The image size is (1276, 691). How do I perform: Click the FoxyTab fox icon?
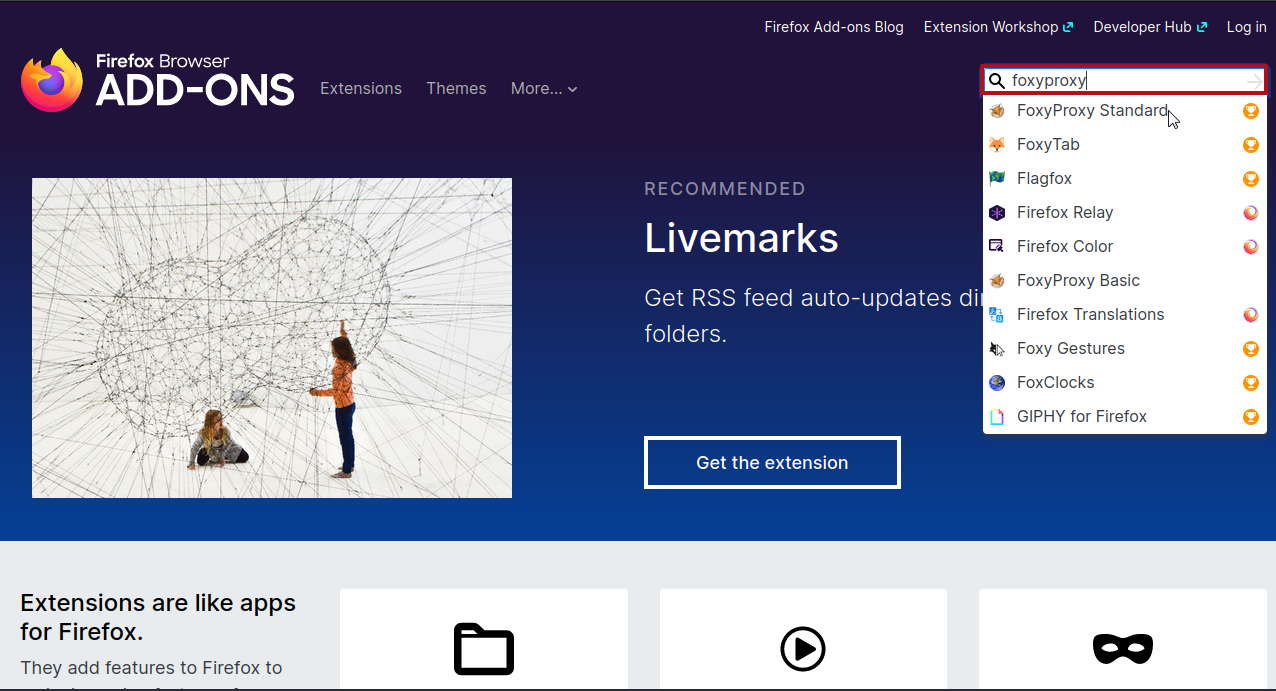pos(997,145)
